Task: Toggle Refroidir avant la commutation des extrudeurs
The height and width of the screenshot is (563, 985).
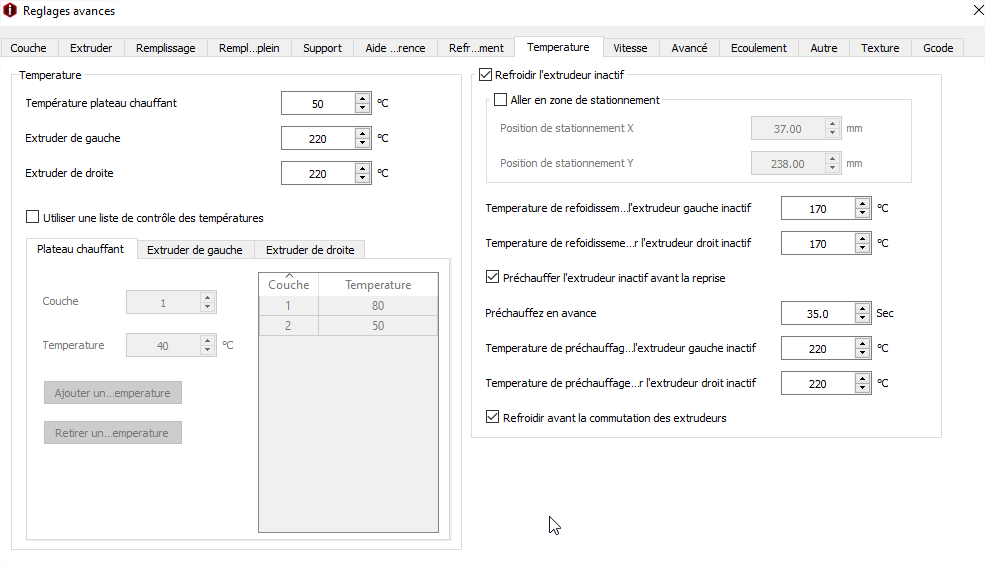Action: (x=491, y=417)
